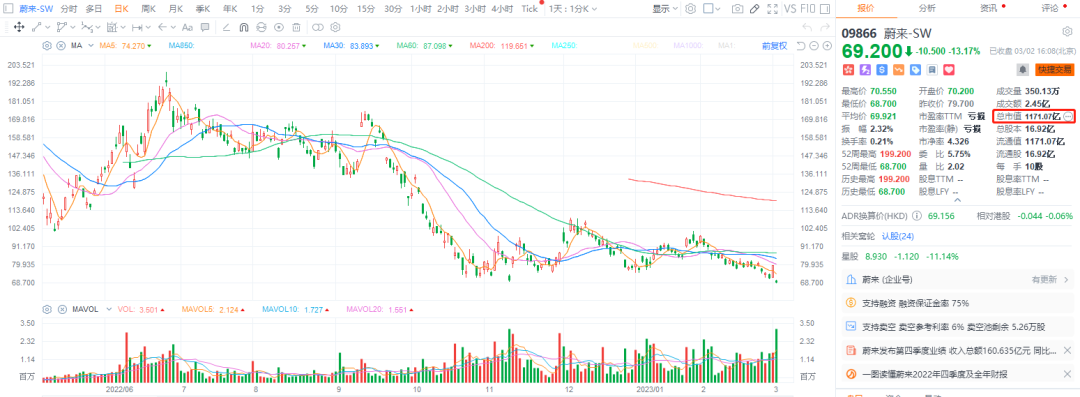This screenshot has height=397, width=1080.
Task: Select the eraser tool in drawing toolbar
Action: pyautogui.click(x=226, y=27)
